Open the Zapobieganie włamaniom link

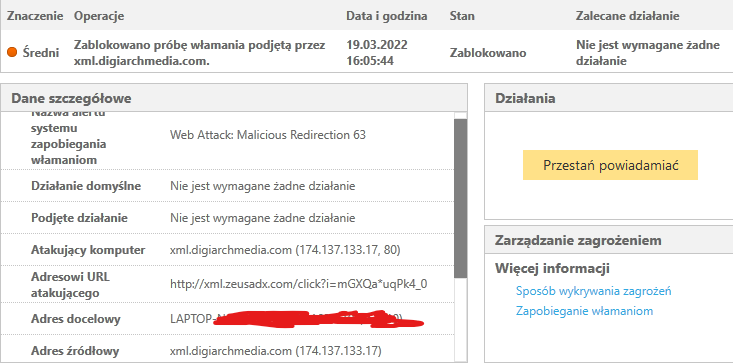point(584,311)
